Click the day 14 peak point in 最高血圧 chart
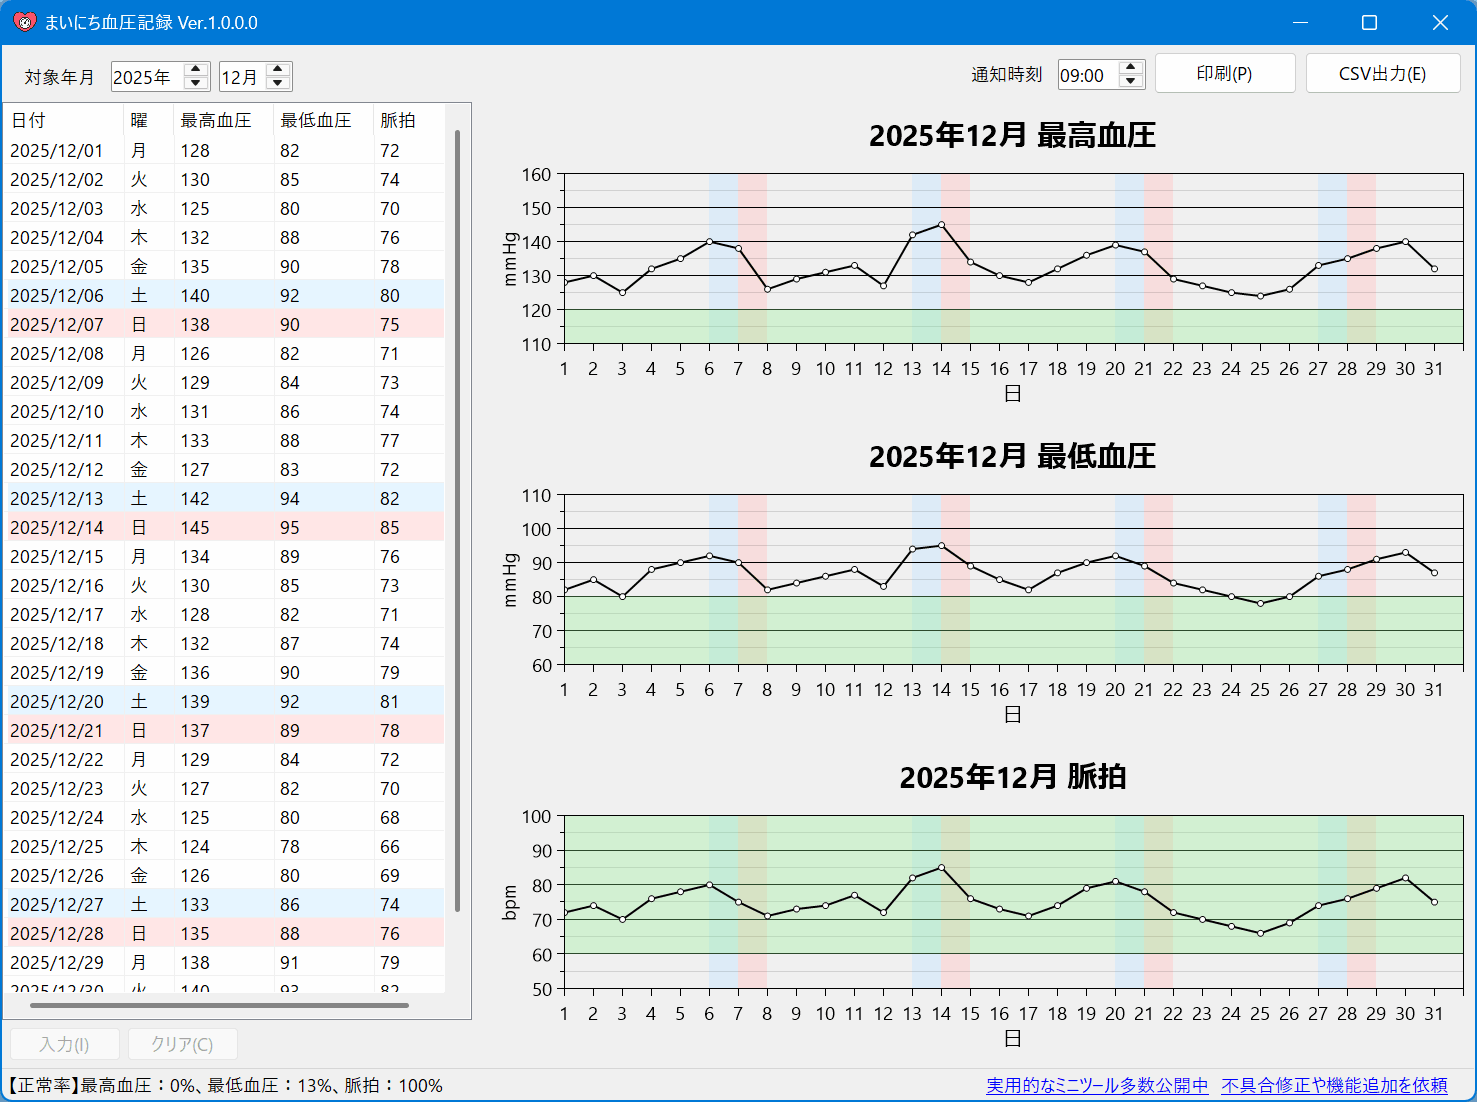1477x1102 pixels. point(941,225)
